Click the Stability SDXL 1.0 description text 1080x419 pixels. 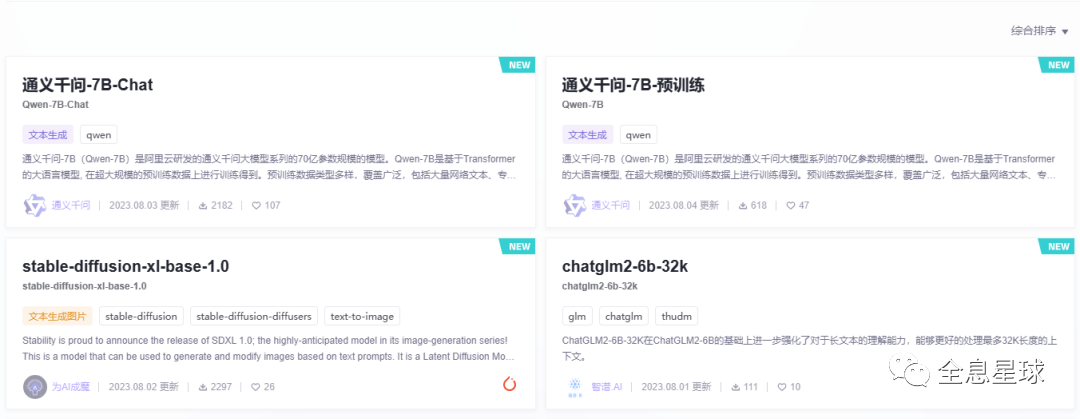[269, 349]
